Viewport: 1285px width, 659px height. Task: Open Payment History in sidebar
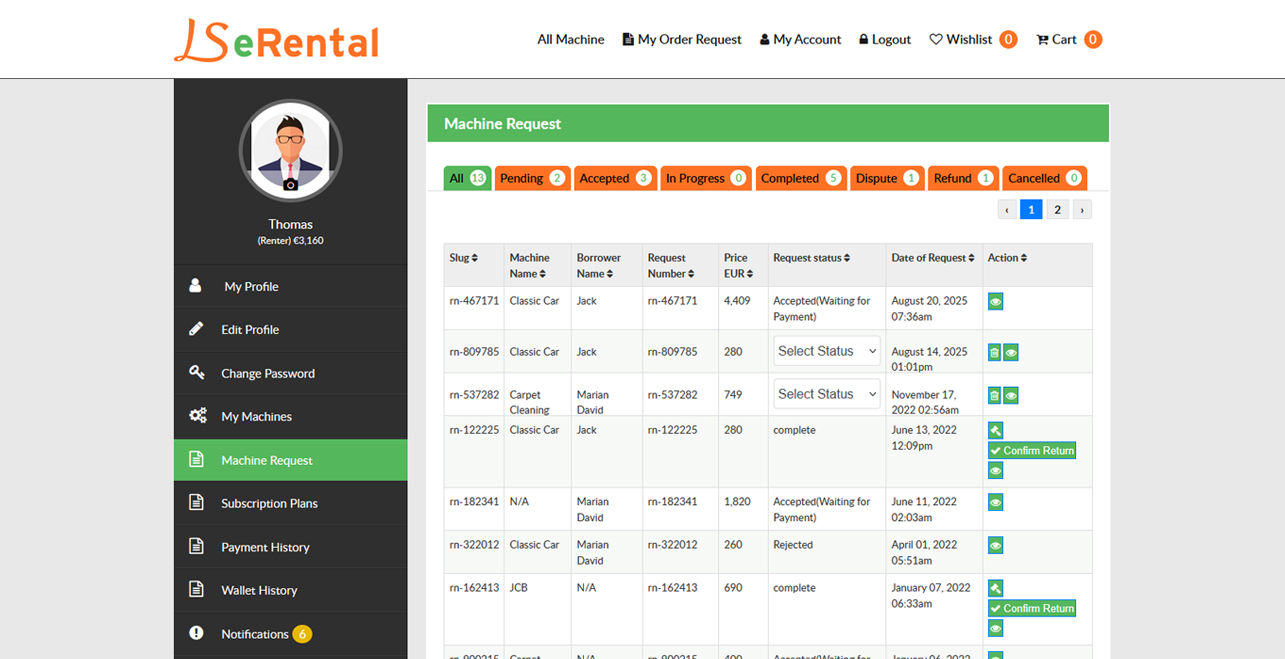tap(265, 547)
